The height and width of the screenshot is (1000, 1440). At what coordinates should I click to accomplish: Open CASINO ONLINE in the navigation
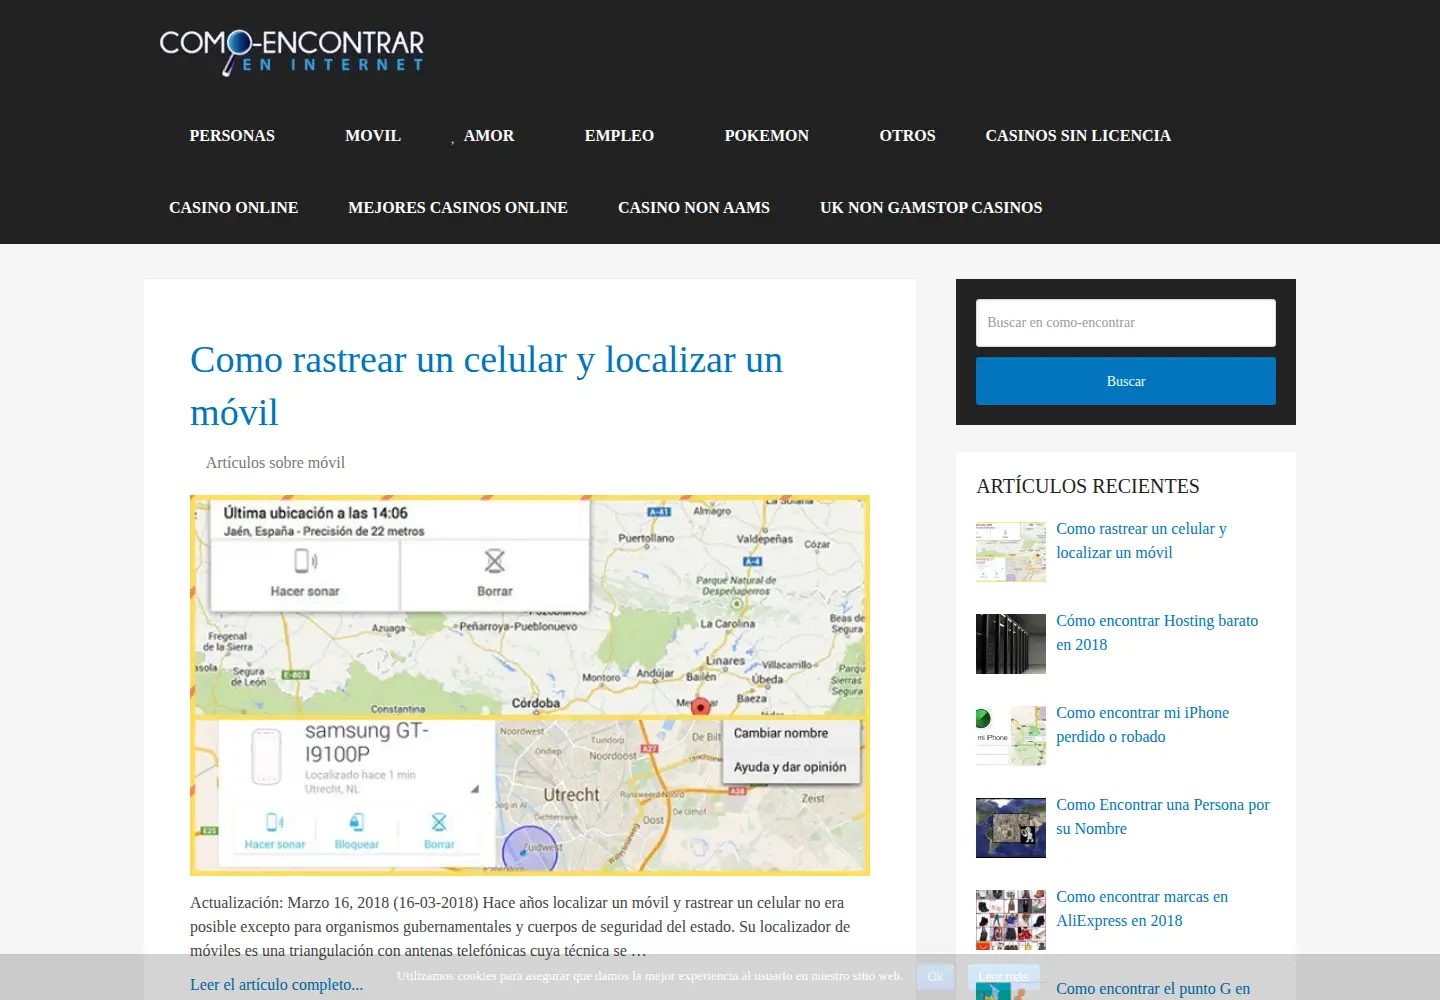click(x=233, y=208)
